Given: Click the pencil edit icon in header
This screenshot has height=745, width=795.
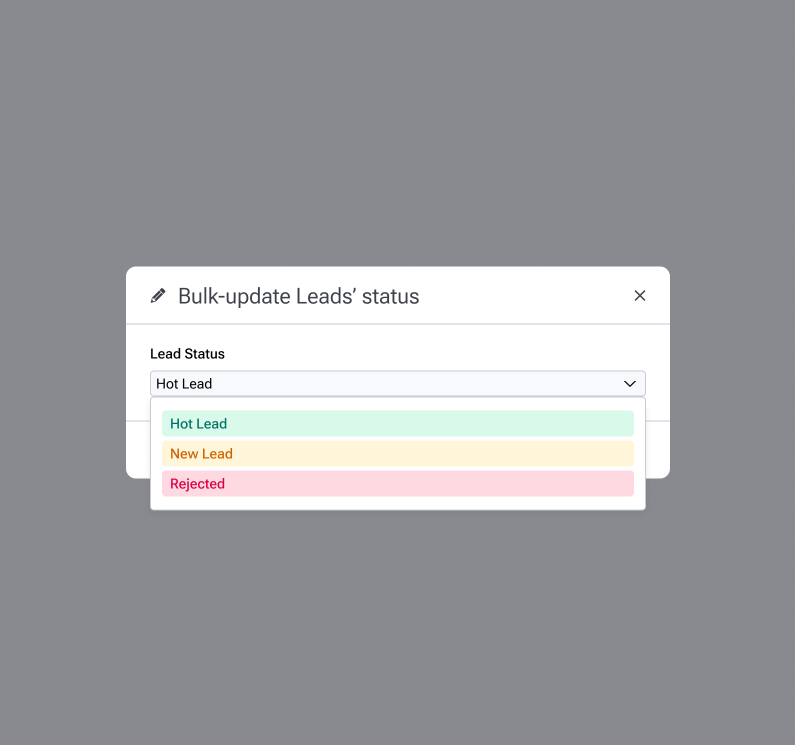Looking at the screenshot, I should coord(158,296).
